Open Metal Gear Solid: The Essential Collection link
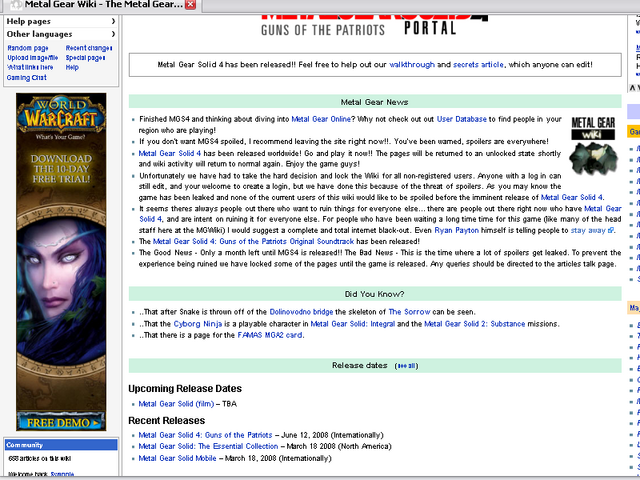Image resolution: width=640 pixels, height=480 pixels. (208, 446)
